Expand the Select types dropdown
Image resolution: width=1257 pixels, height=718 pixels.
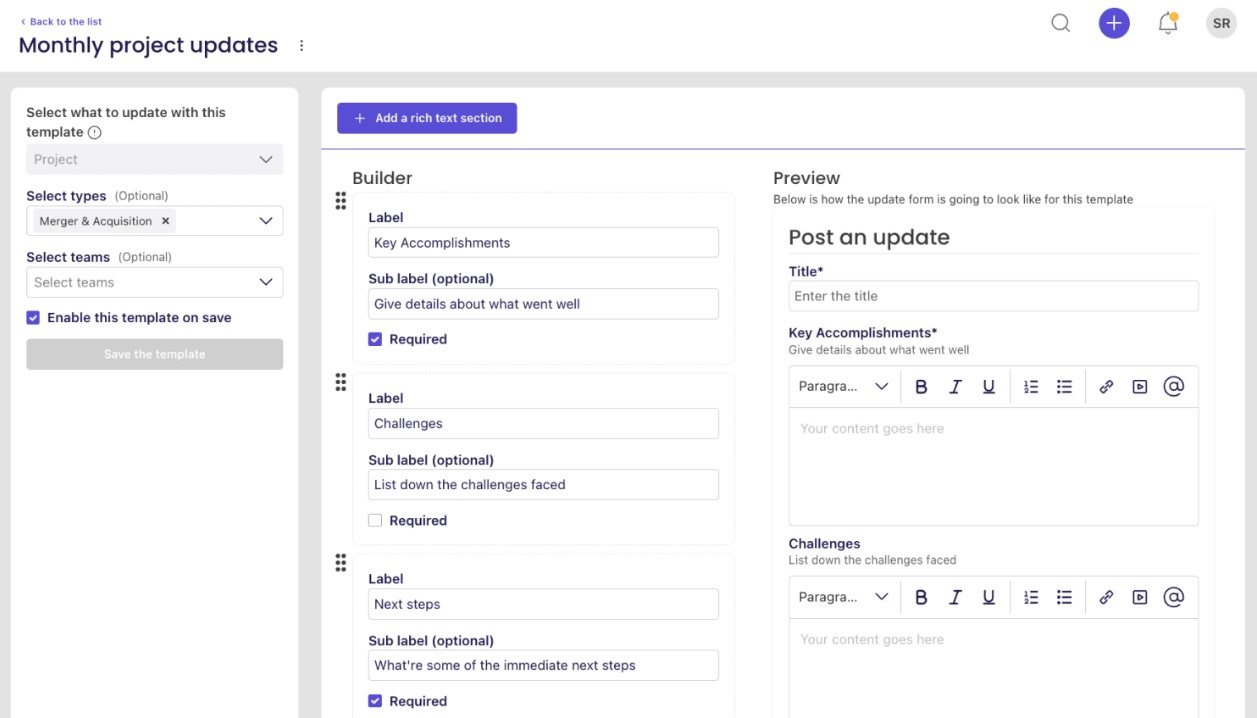click(265, 221)
